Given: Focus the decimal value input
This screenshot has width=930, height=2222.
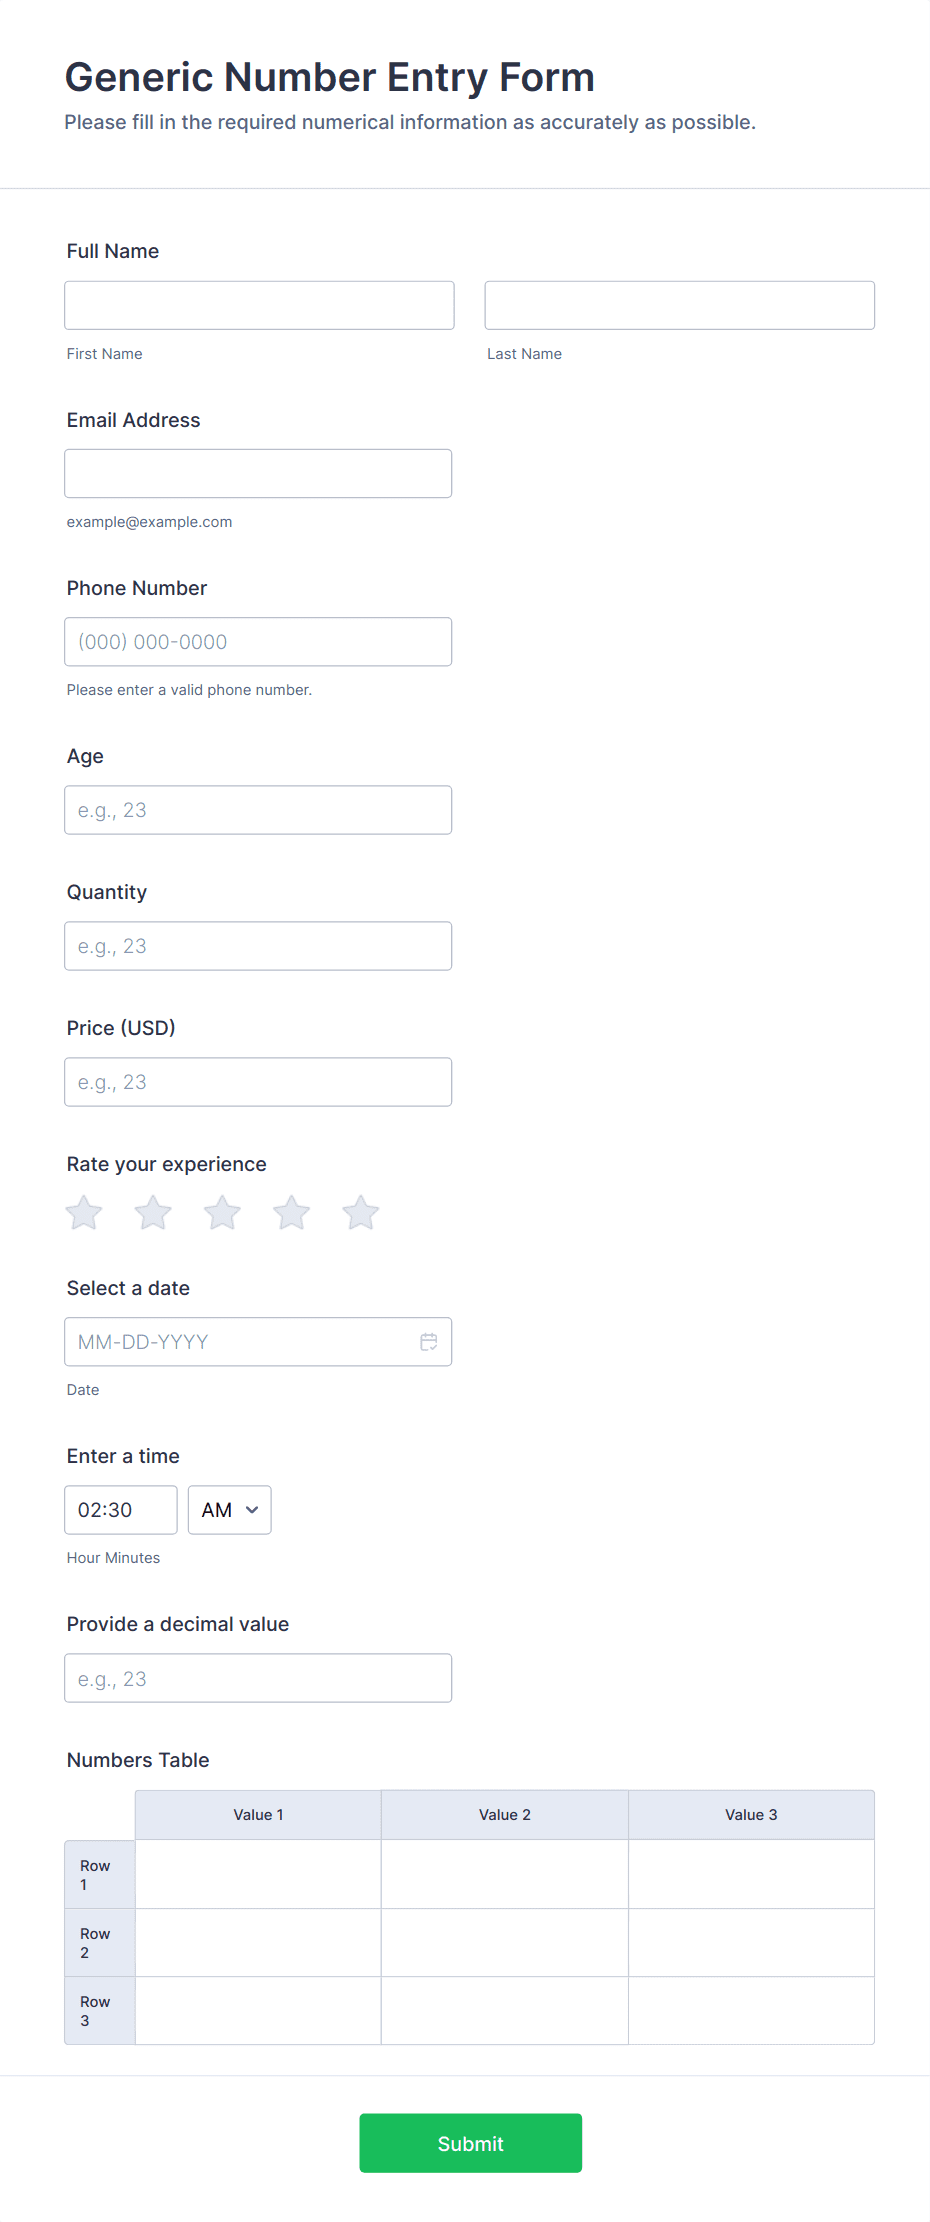Looking at the screenshot, I should [258, 1678].
